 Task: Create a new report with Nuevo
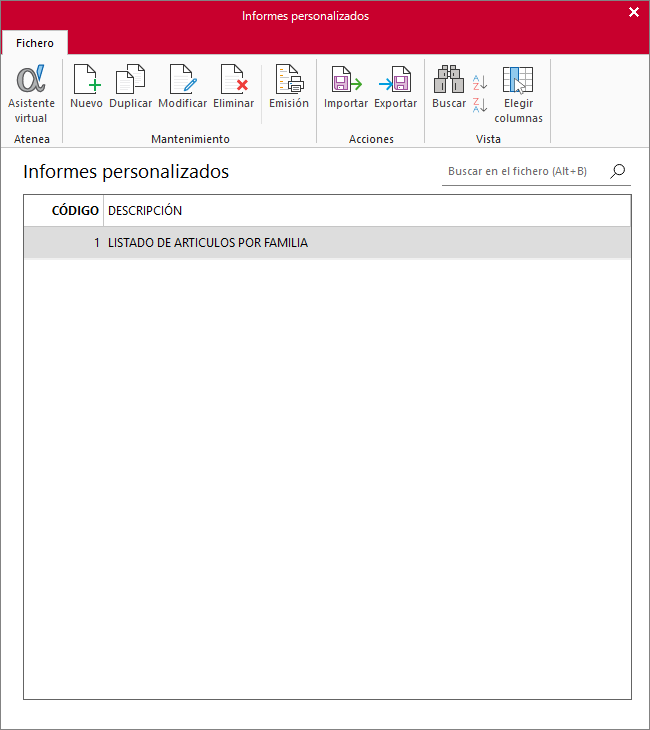coord(87,87)
